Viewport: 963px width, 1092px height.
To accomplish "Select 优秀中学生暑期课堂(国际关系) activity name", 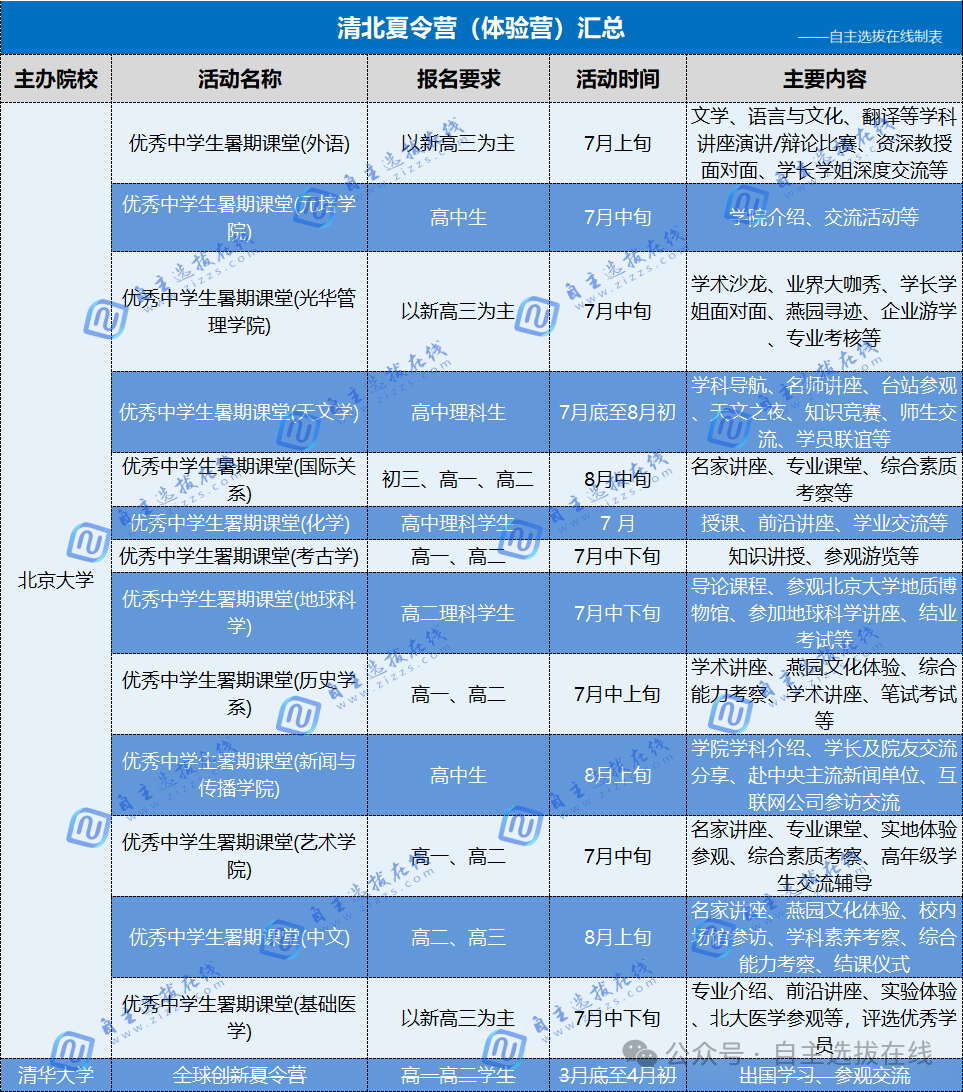I will tap(240, 479).
